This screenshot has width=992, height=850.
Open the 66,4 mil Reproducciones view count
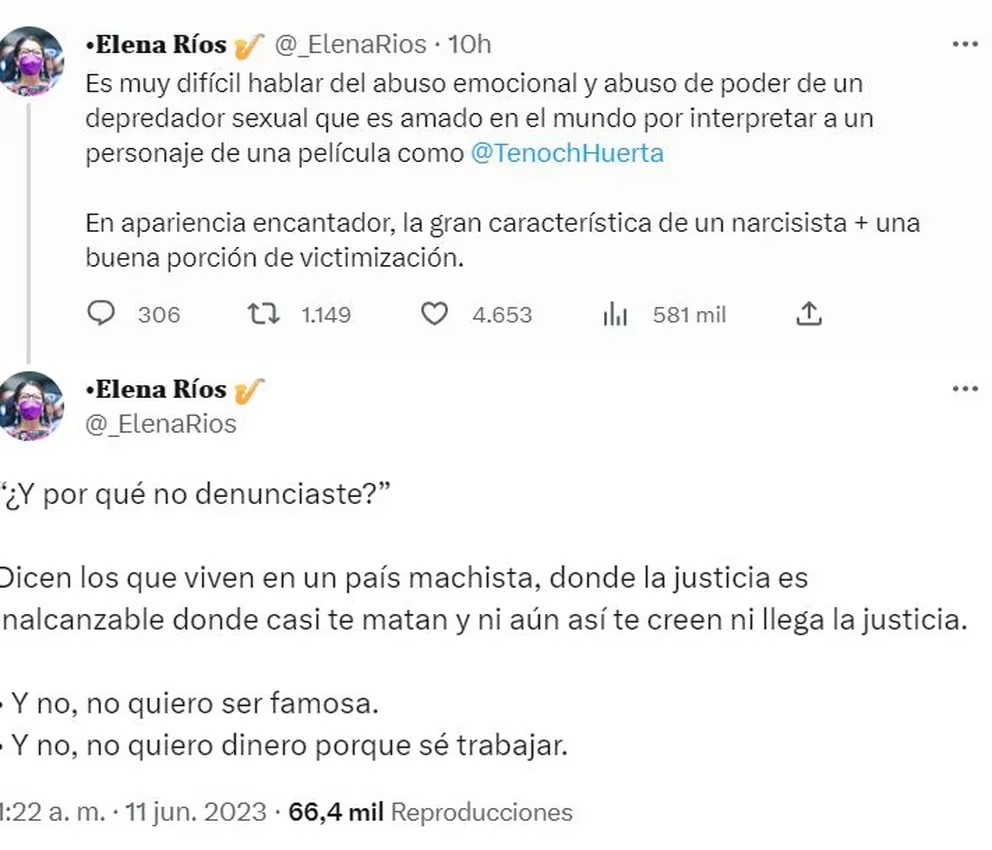point(430,812)
